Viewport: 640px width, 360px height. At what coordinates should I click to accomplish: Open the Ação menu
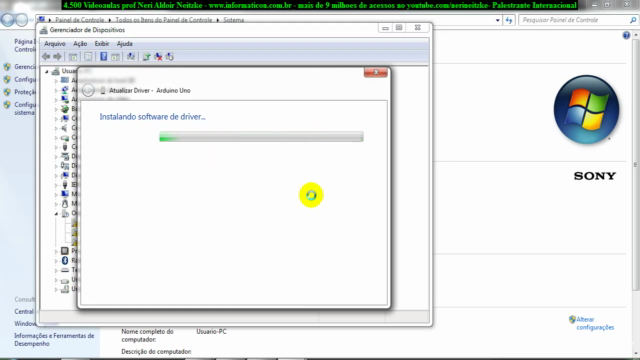(x=80, y=44)
